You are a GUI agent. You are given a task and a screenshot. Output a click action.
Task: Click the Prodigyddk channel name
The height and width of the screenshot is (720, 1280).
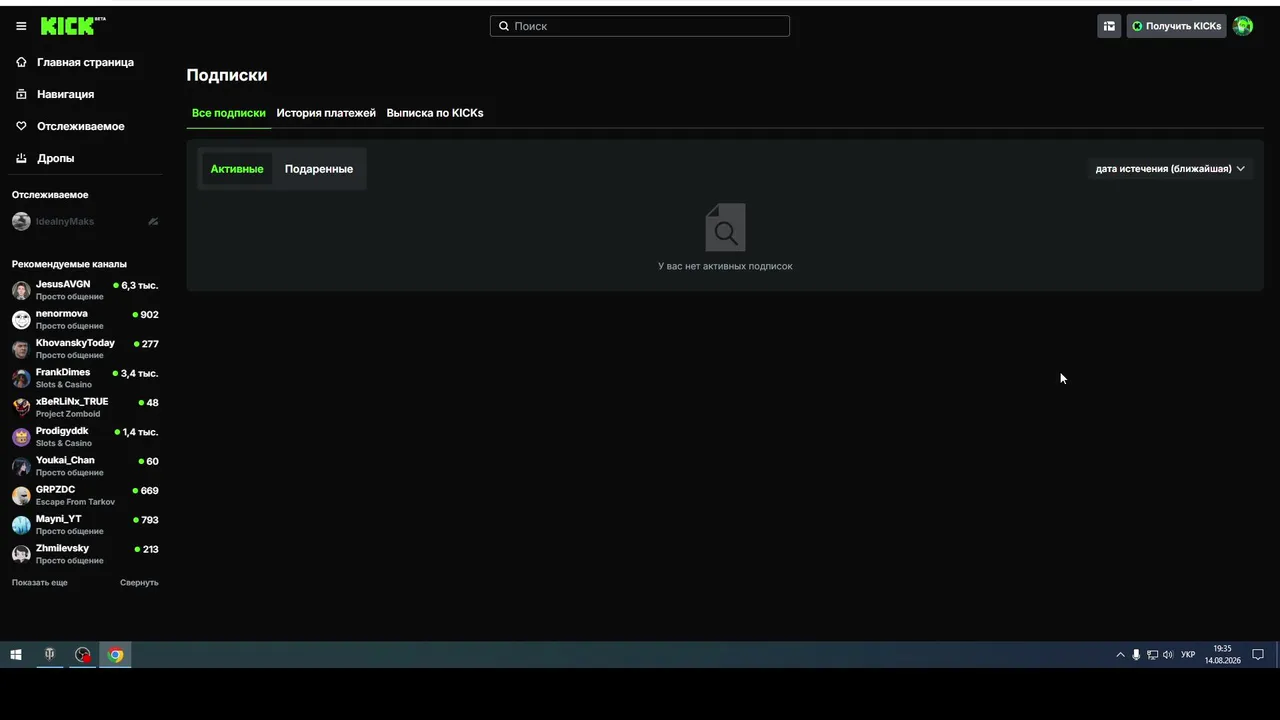tap(62, 431)
